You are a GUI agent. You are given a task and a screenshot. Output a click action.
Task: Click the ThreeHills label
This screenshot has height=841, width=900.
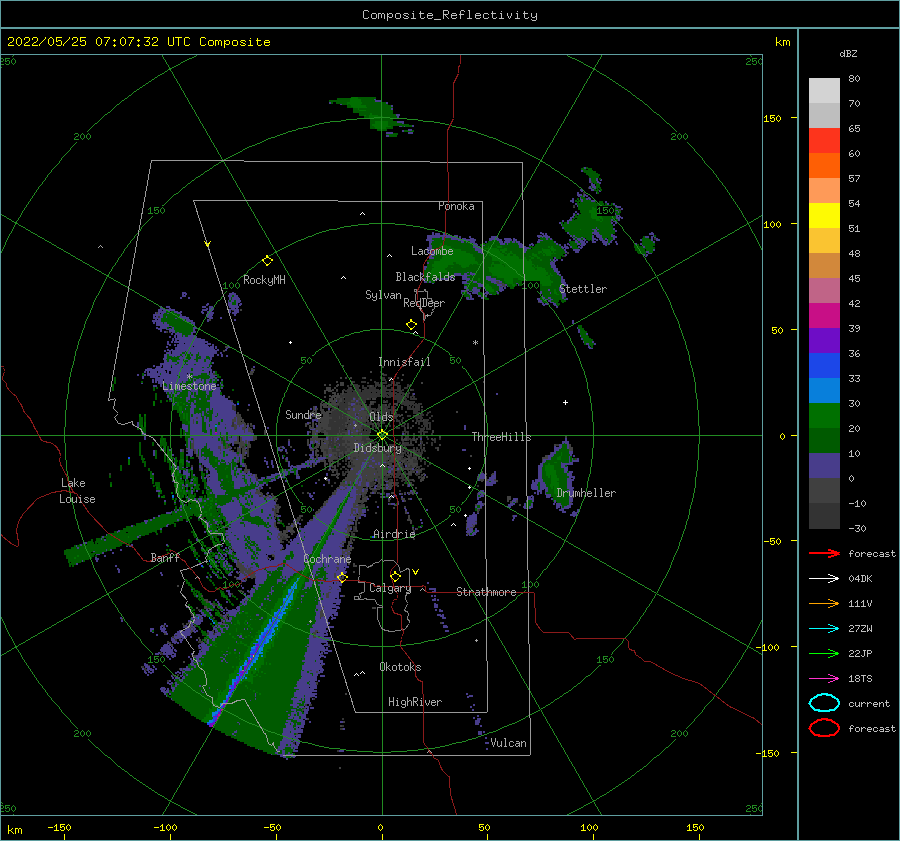point(501,437)
